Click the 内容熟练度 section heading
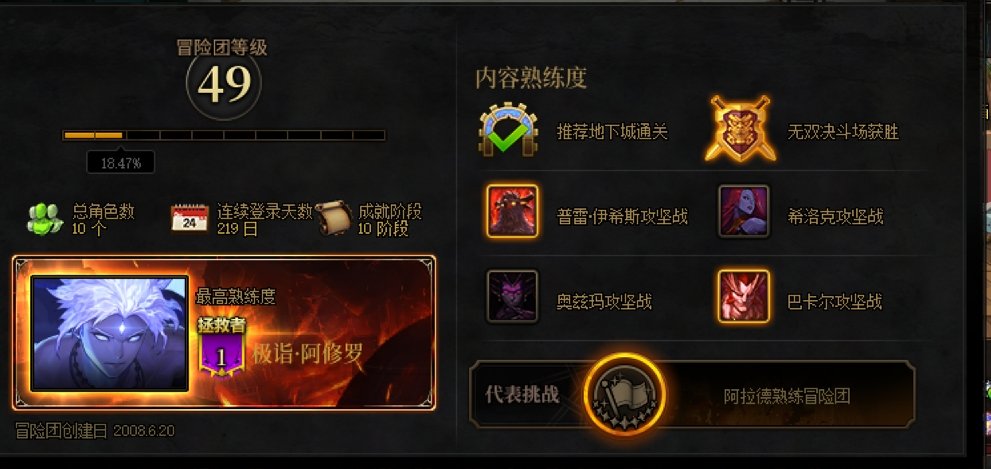 point(531,78)
